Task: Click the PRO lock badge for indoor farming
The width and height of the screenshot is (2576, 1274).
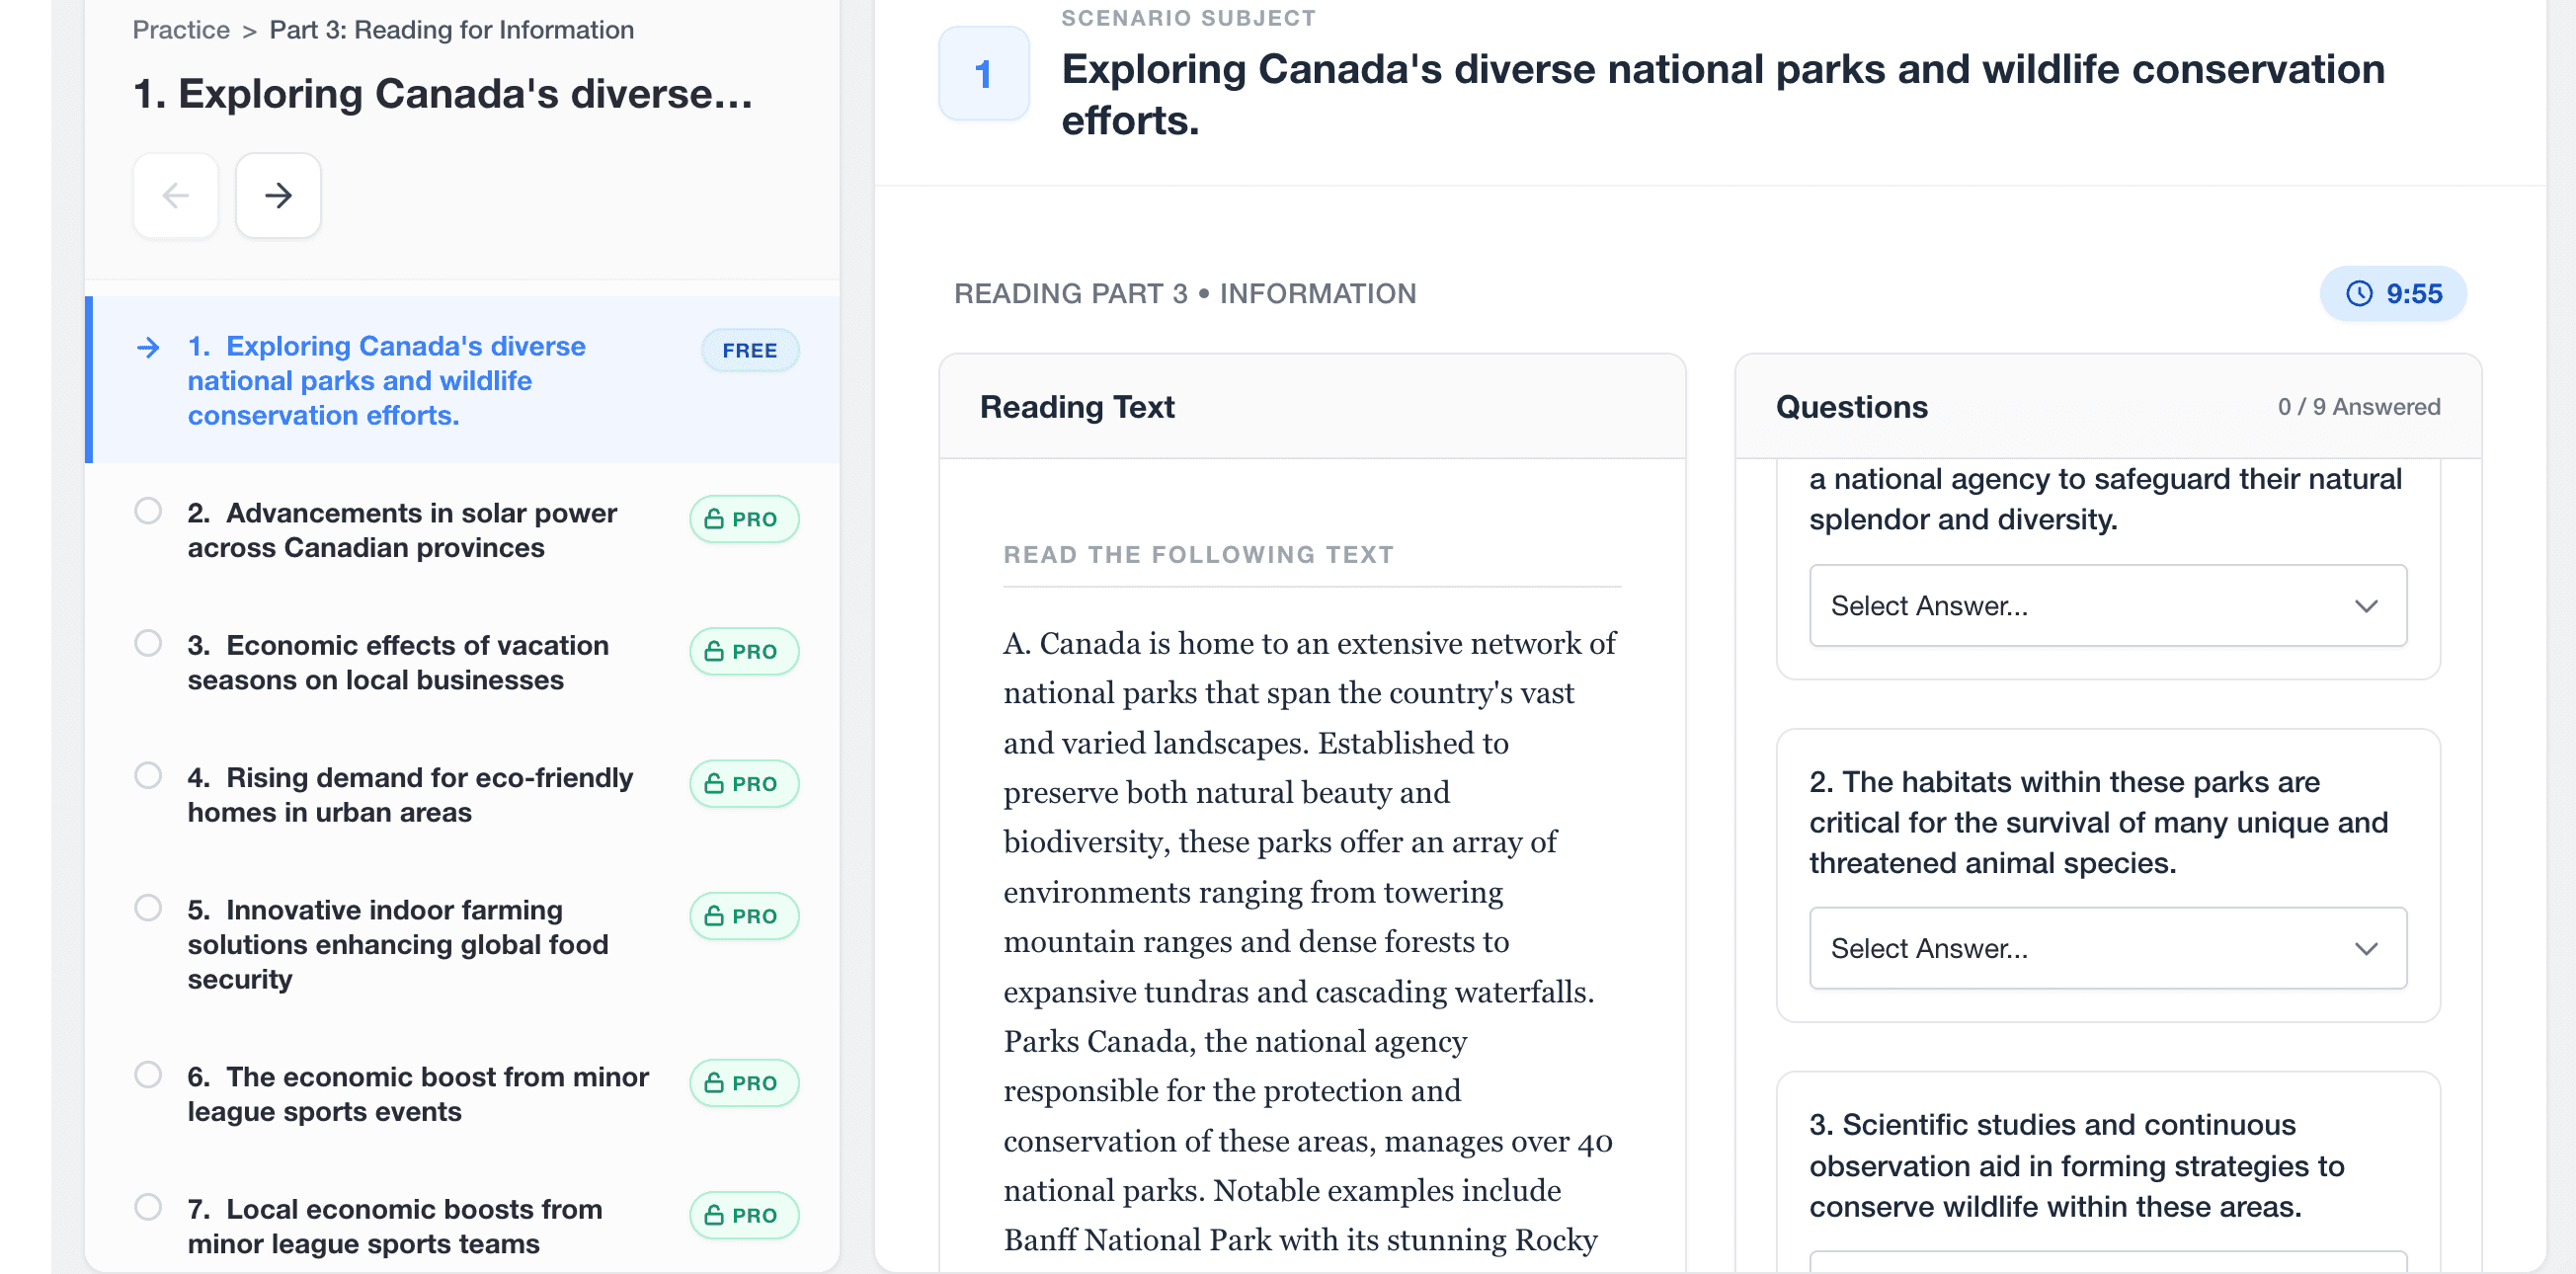Action: (x=743, y=916)
